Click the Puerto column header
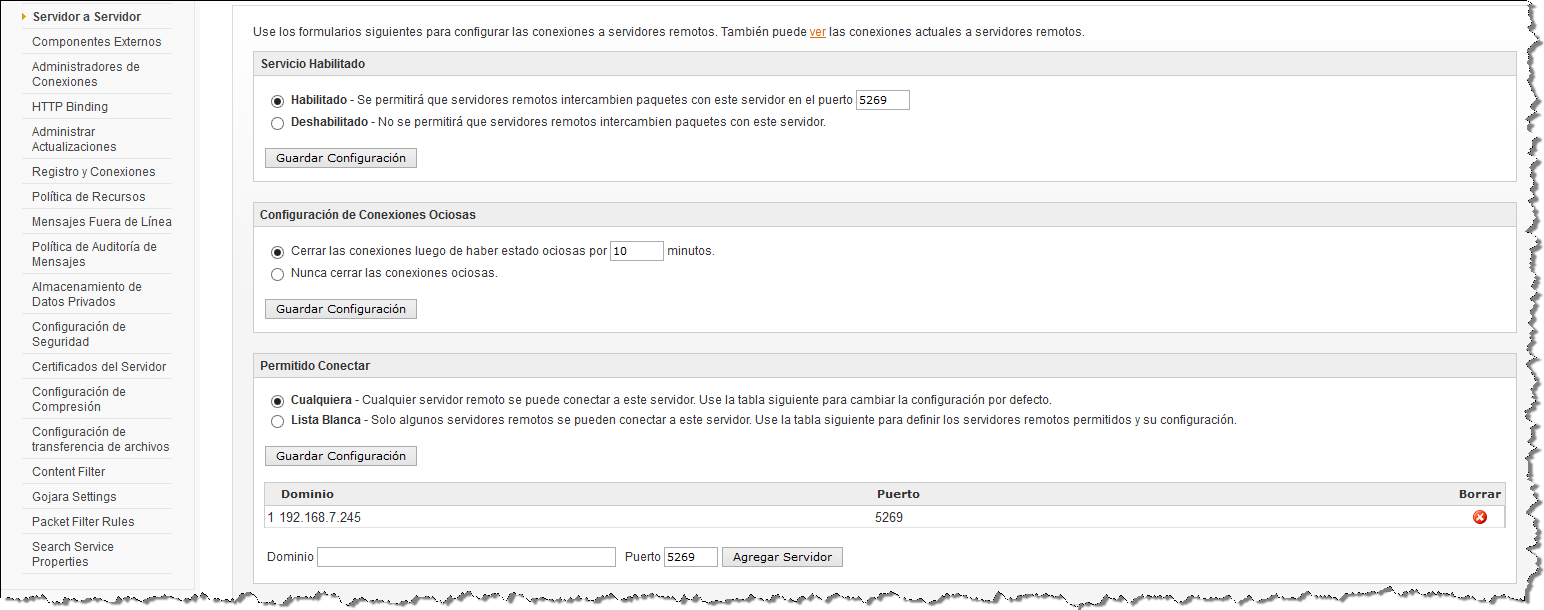The height and width of the screenshot is (610, 1544). pyautogui.click(x=898, y=494)
